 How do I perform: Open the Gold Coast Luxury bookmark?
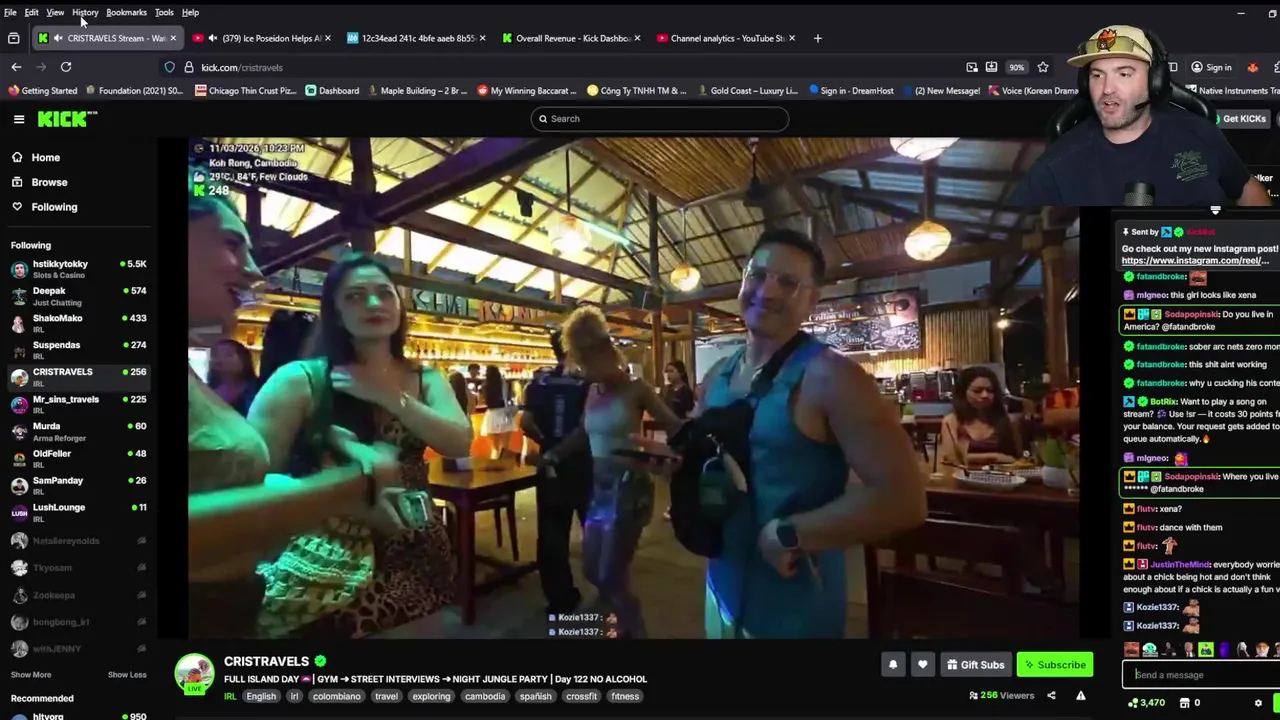[746, 90]
